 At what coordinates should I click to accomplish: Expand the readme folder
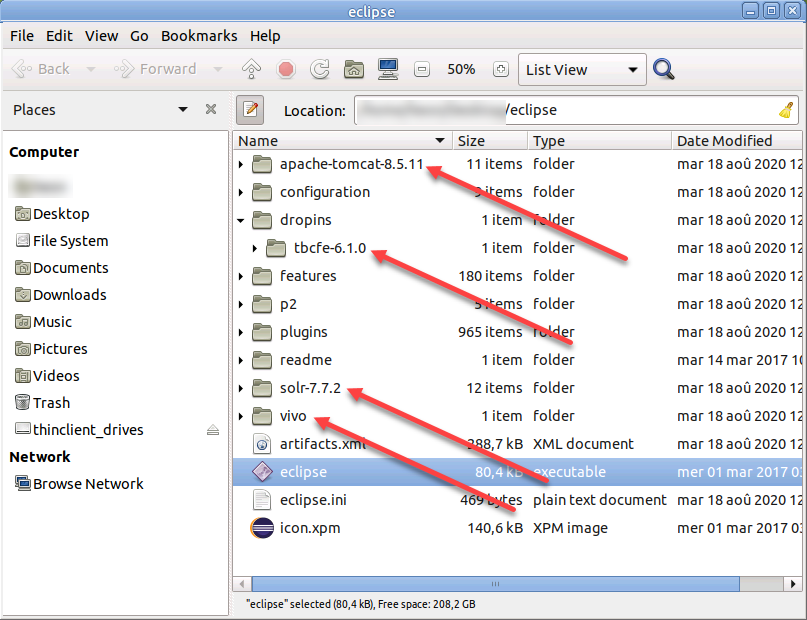(241, 360)
